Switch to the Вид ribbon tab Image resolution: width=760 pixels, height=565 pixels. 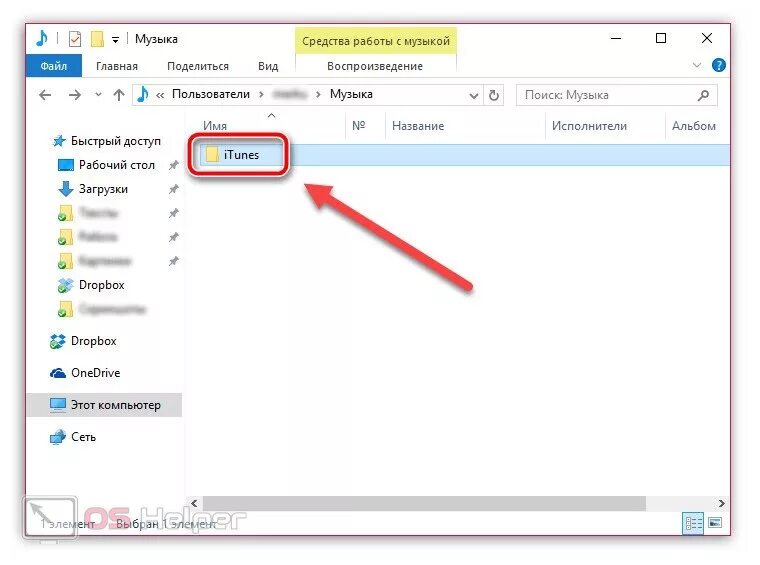(268, 66)
